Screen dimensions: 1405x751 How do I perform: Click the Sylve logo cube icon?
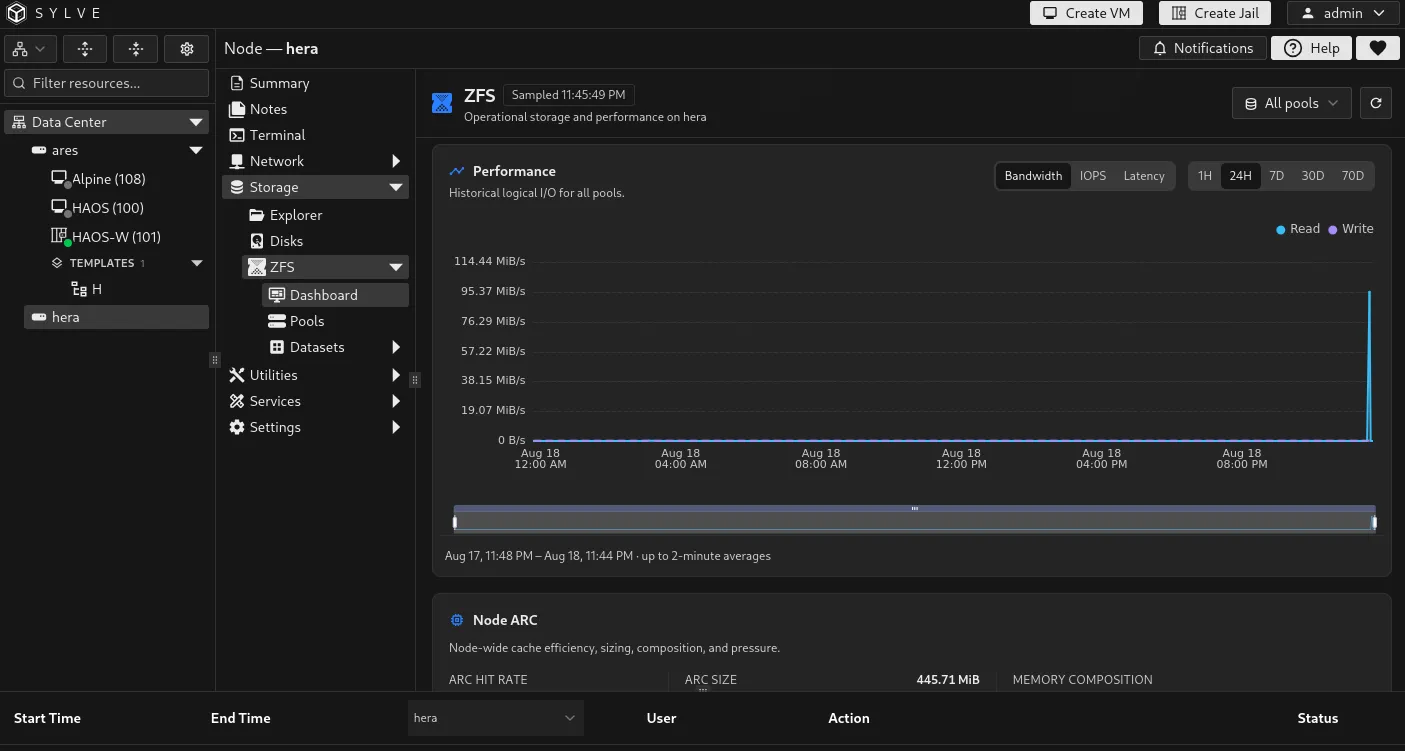16,13
